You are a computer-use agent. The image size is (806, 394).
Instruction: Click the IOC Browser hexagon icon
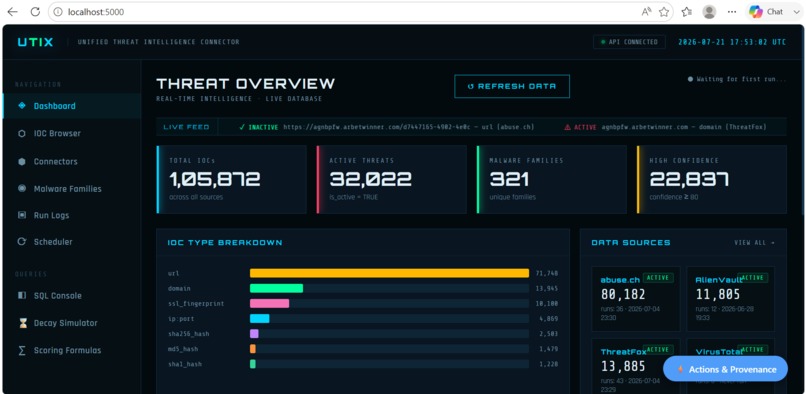click(x=22, y=134)
